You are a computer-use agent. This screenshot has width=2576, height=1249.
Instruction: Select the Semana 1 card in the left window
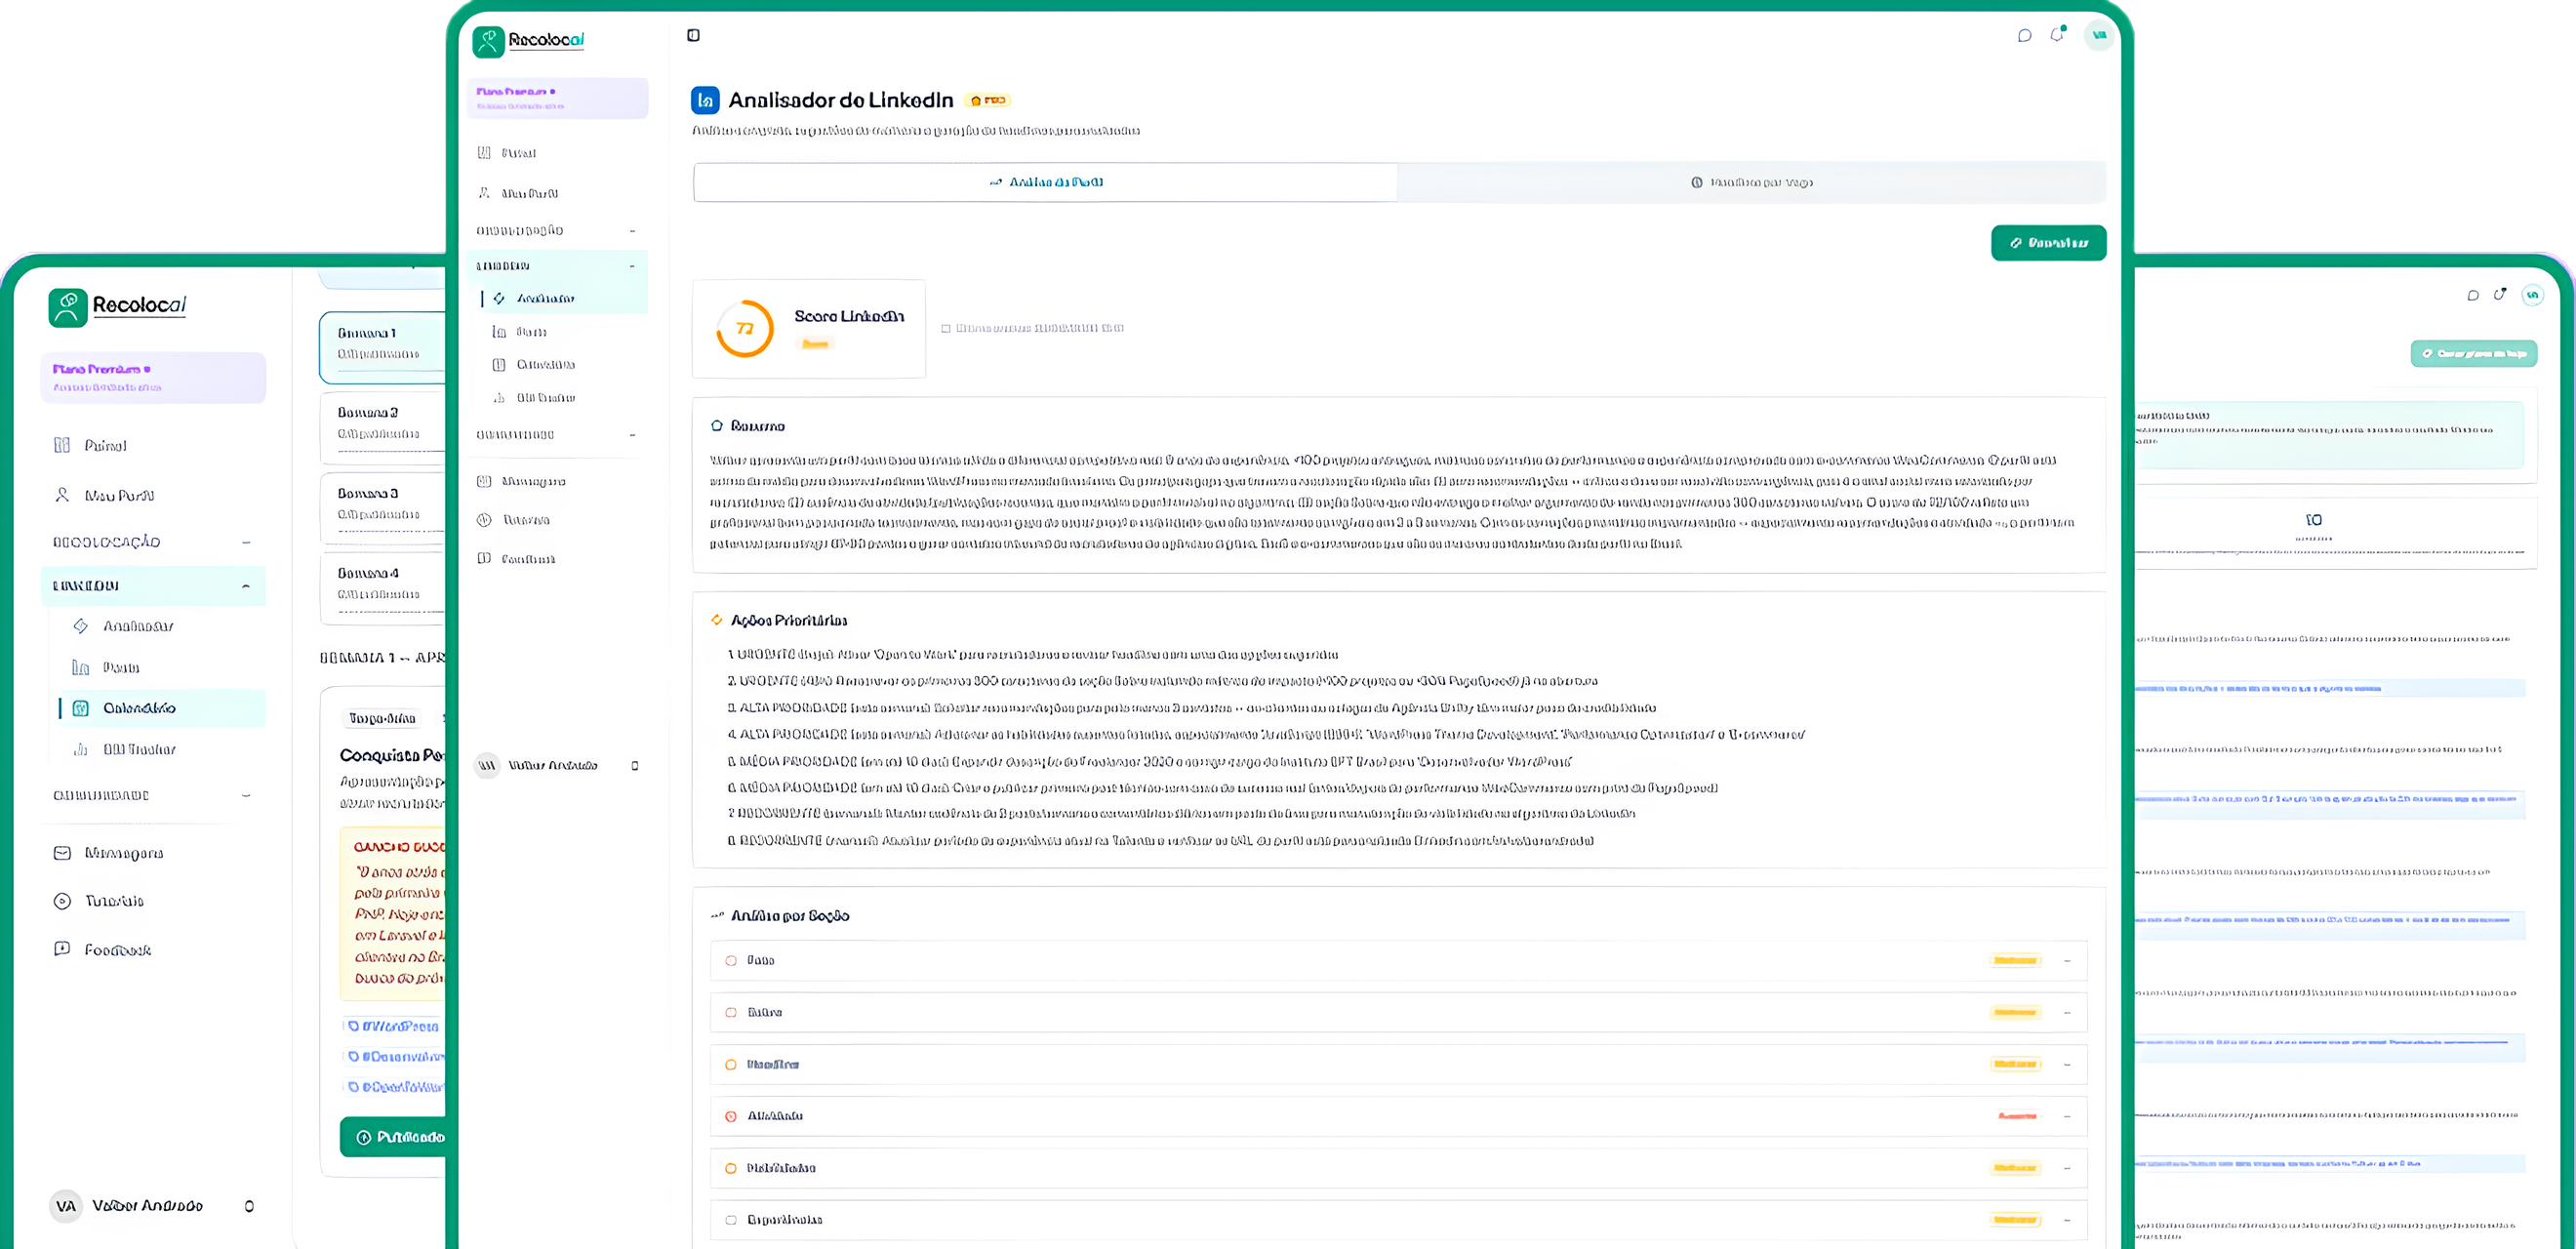tap(383, 347)
